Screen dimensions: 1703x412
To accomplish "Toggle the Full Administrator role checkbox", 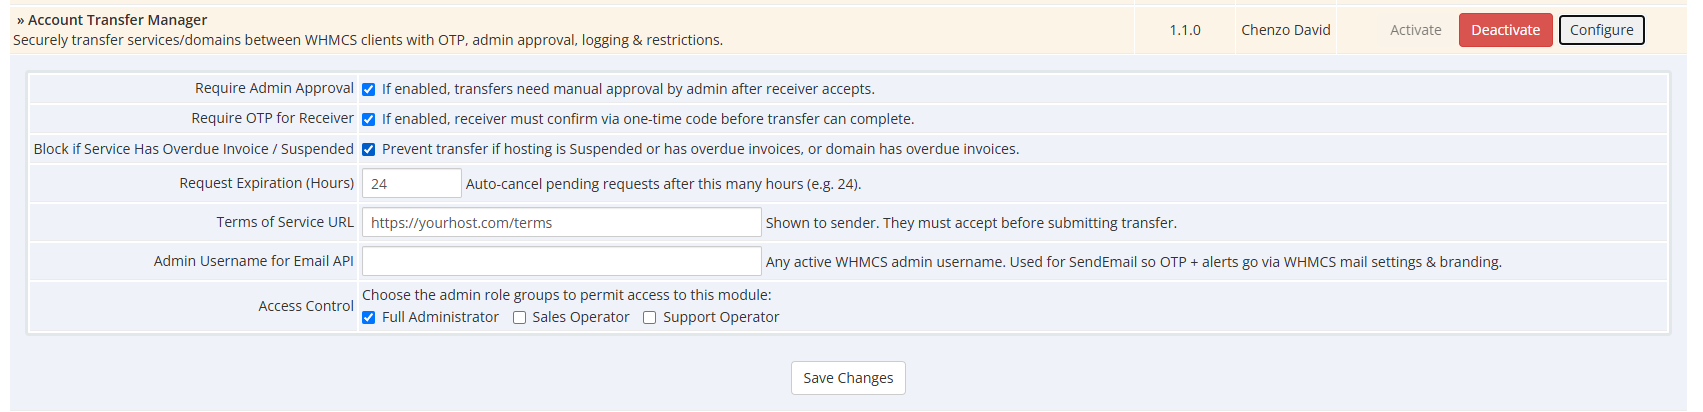I will [369, 317].
